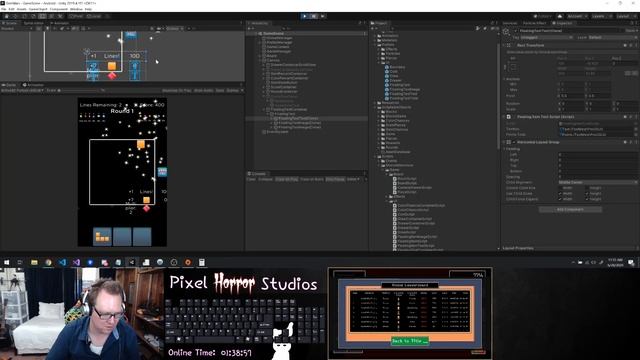Disable the Floating Item Text Script component
Screen dimensions: 640x360
(x=509, y=117)
